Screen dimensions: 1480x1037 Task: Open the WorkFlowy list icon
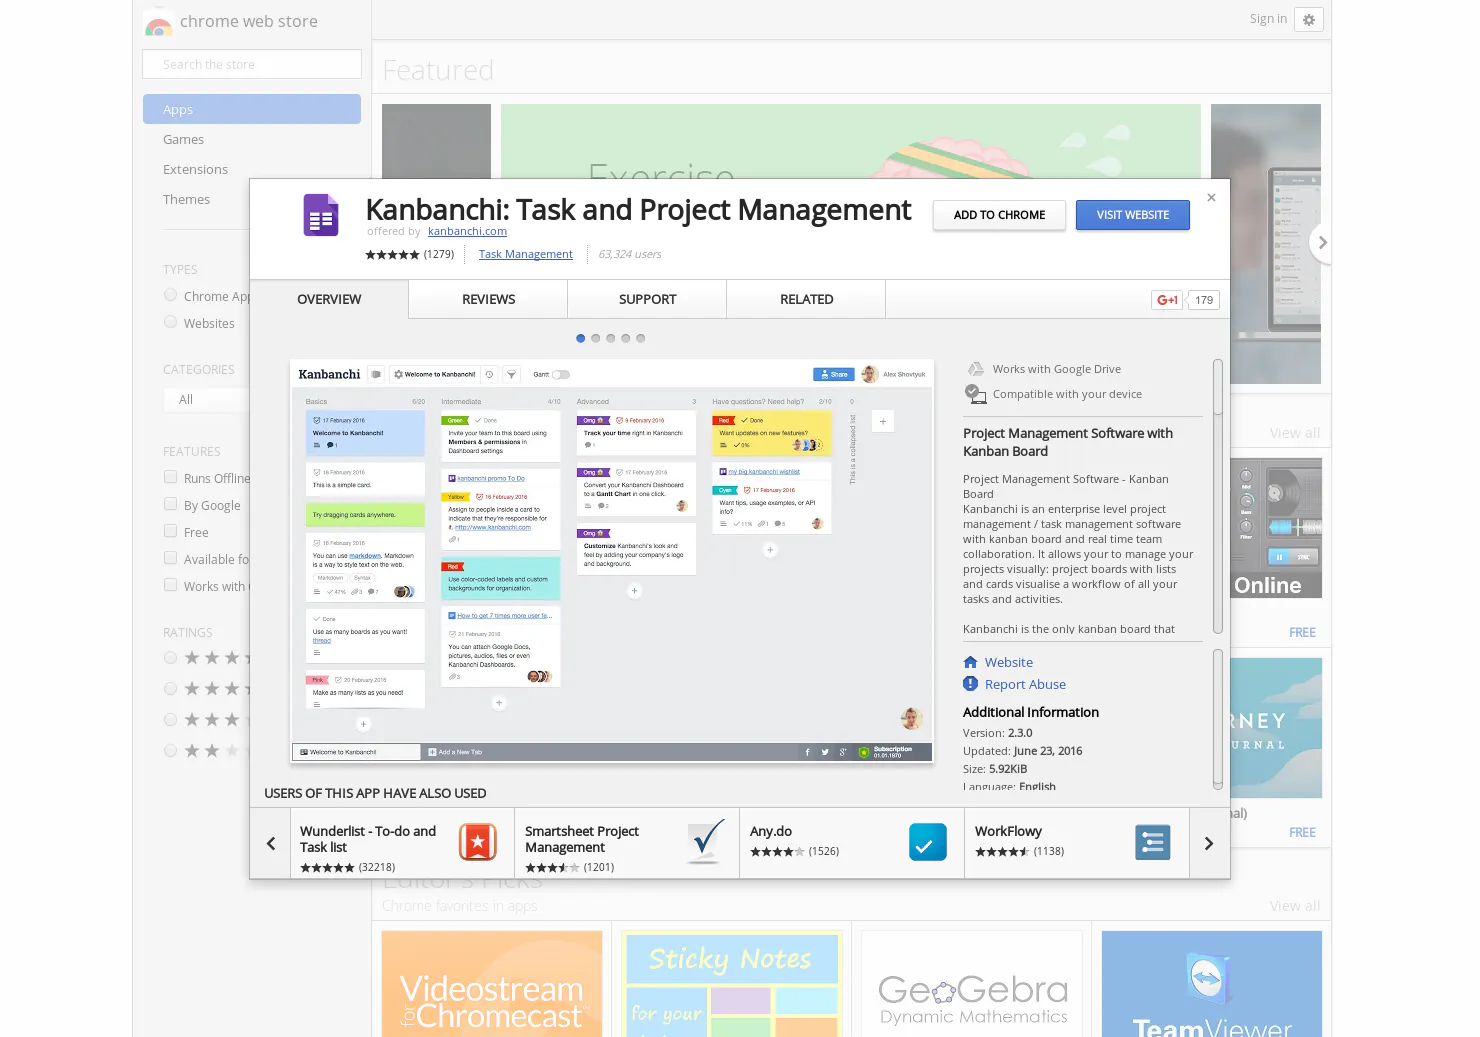click(x=1153, y=842)
